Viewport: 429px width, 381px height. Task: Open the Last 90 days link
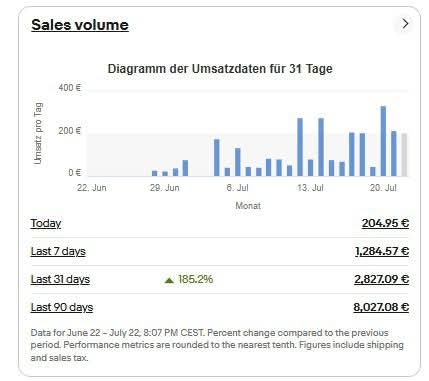pyautogui.click(x=62, y=307)
